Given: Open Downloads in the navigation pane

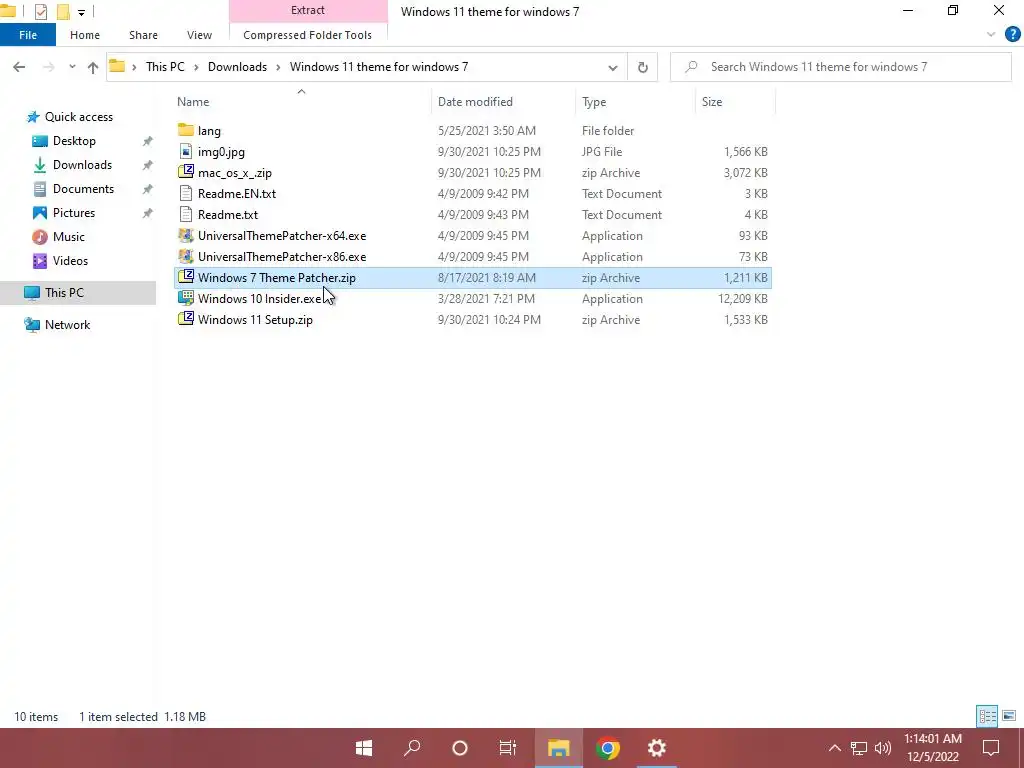Looking at the screenshot, I should point(82,165).
